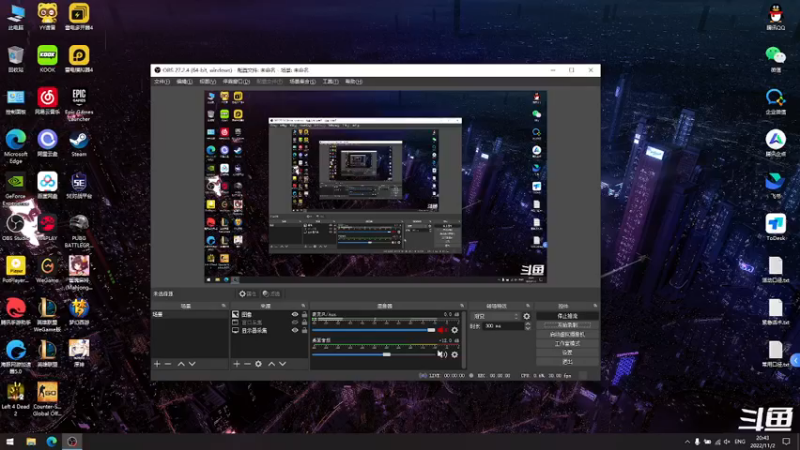Adjust mic audio volume slider

(373, 330)
